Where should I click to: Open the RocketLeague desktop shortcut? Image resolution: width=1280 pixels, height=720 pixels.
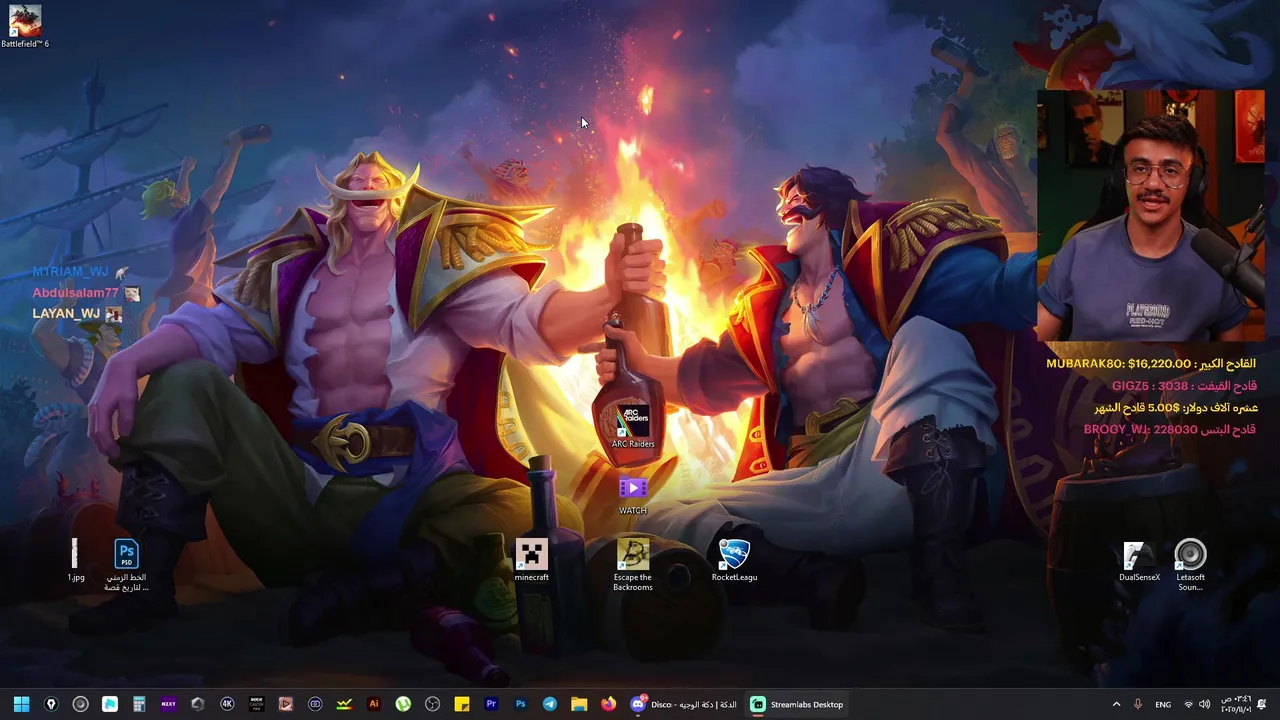tap(734, 560)
